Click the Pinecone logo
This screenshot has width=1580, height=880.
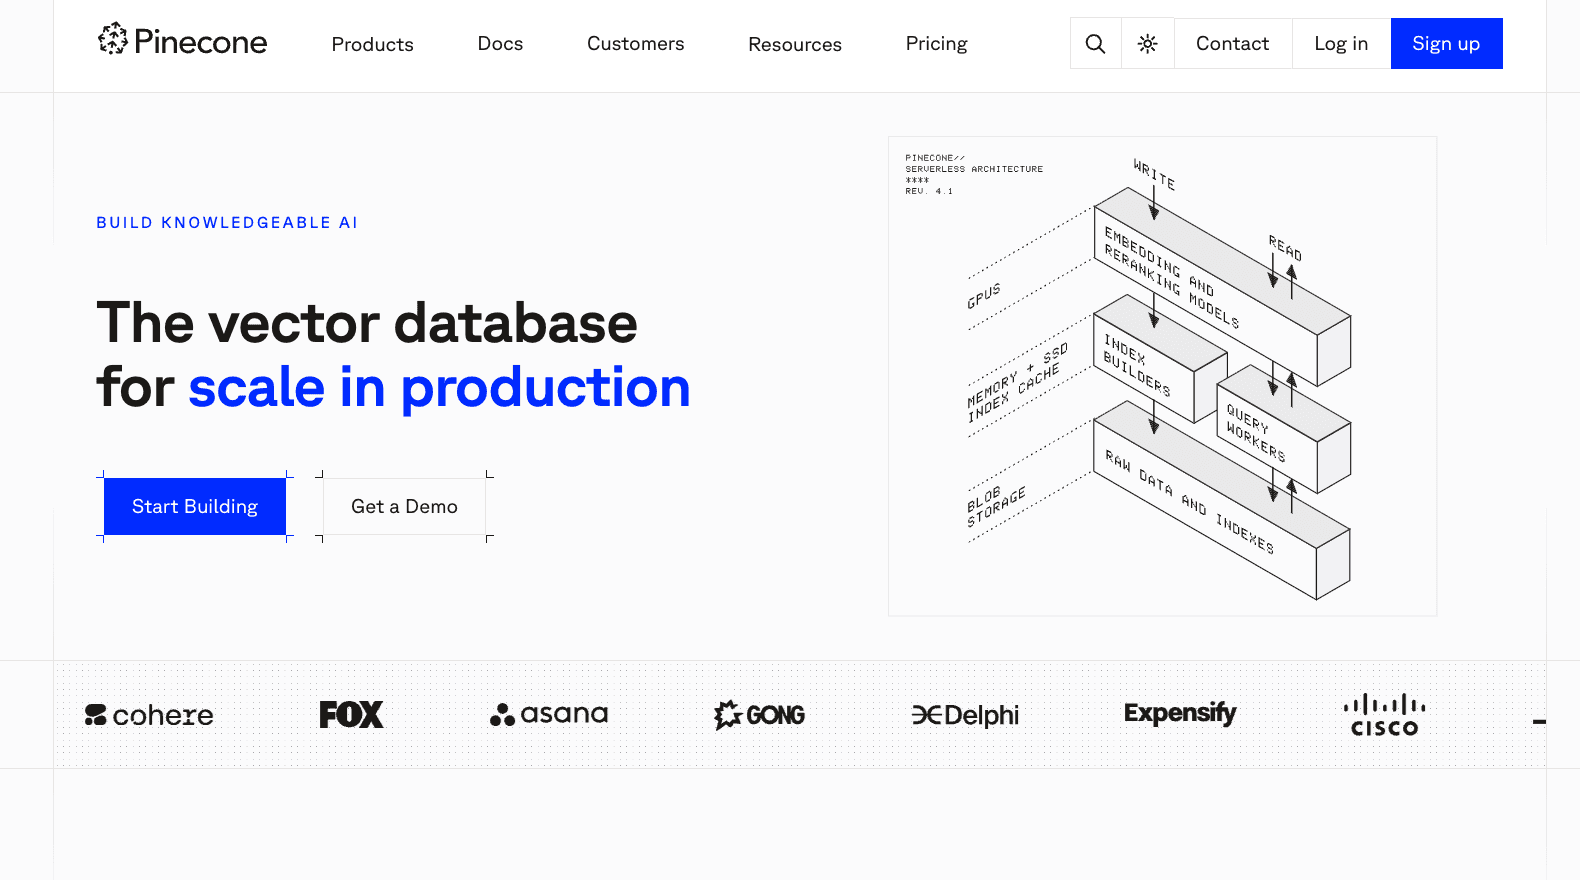coord(182,41)
